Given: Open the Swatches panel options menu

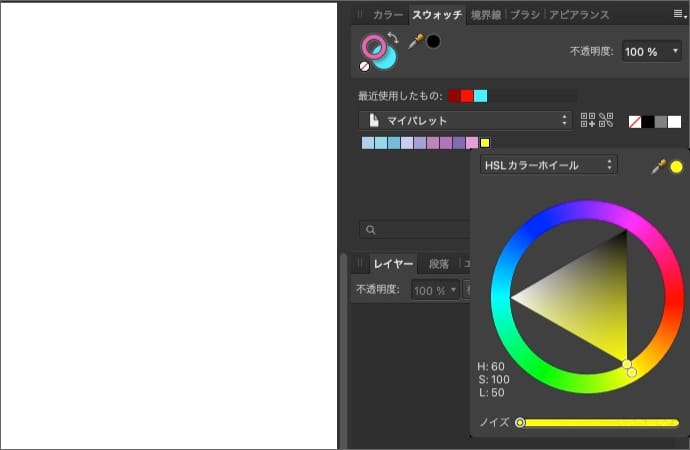Looking at the screenshot, I should coord(679,14).
